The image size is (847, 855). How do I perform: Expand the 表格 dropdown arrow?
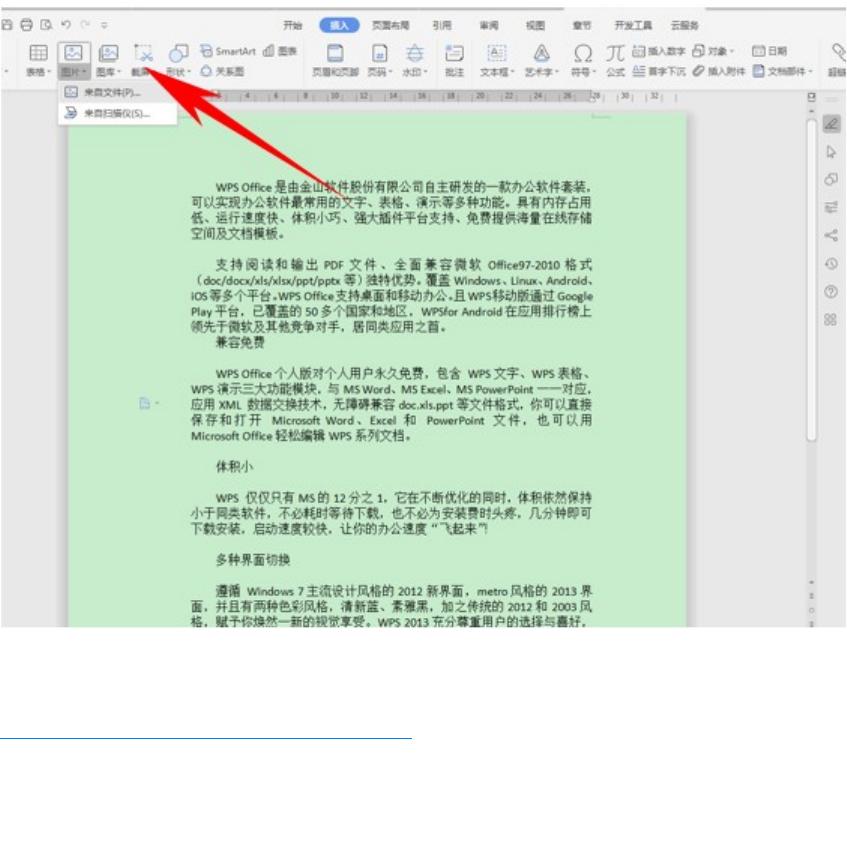(49, 72)
